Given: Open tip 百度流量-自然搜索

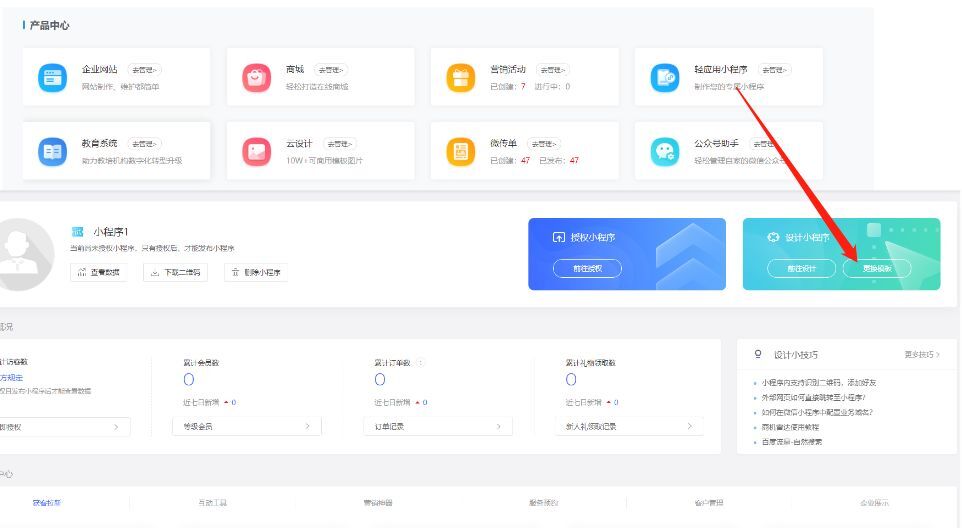Looking at the screenshot, I should point(791,442).
